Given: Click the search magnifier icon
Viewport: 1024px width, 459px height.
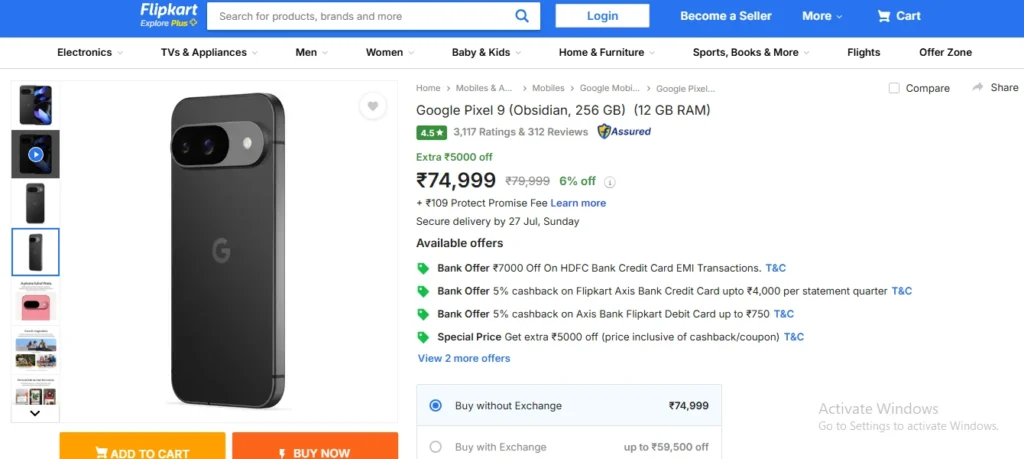Looking at the screenshot, I should (522, 16).
